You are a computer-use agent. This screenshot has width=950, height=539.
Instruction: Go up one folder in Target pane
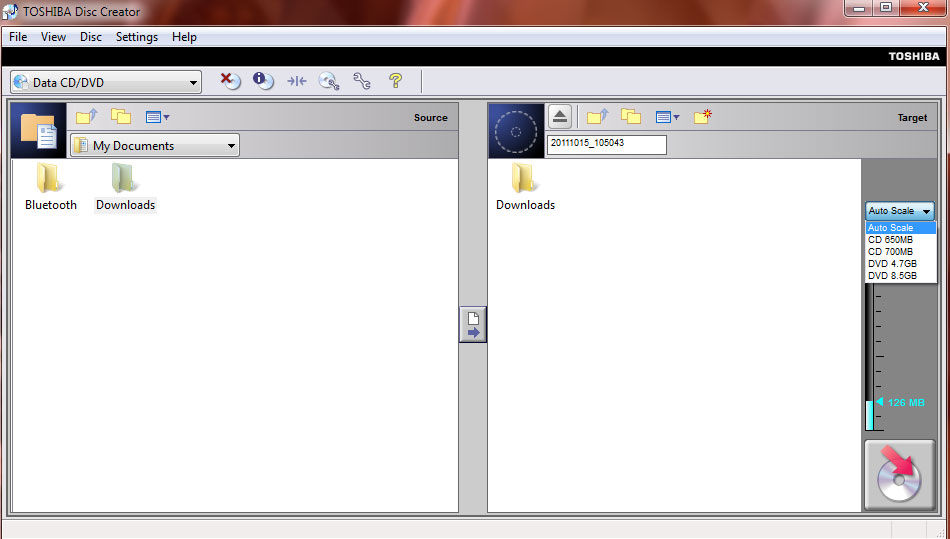597,116
